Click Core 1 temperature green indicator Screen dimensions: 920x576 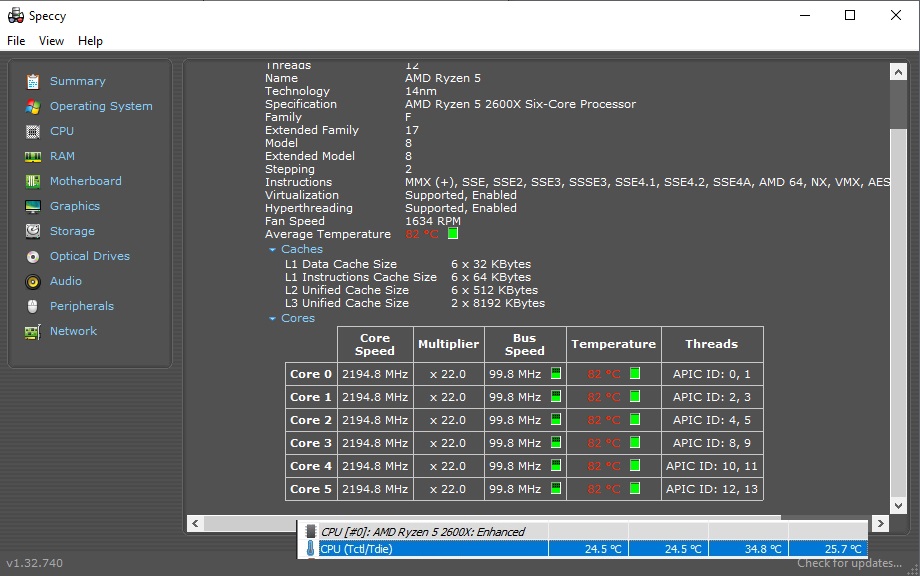point(635,396)
